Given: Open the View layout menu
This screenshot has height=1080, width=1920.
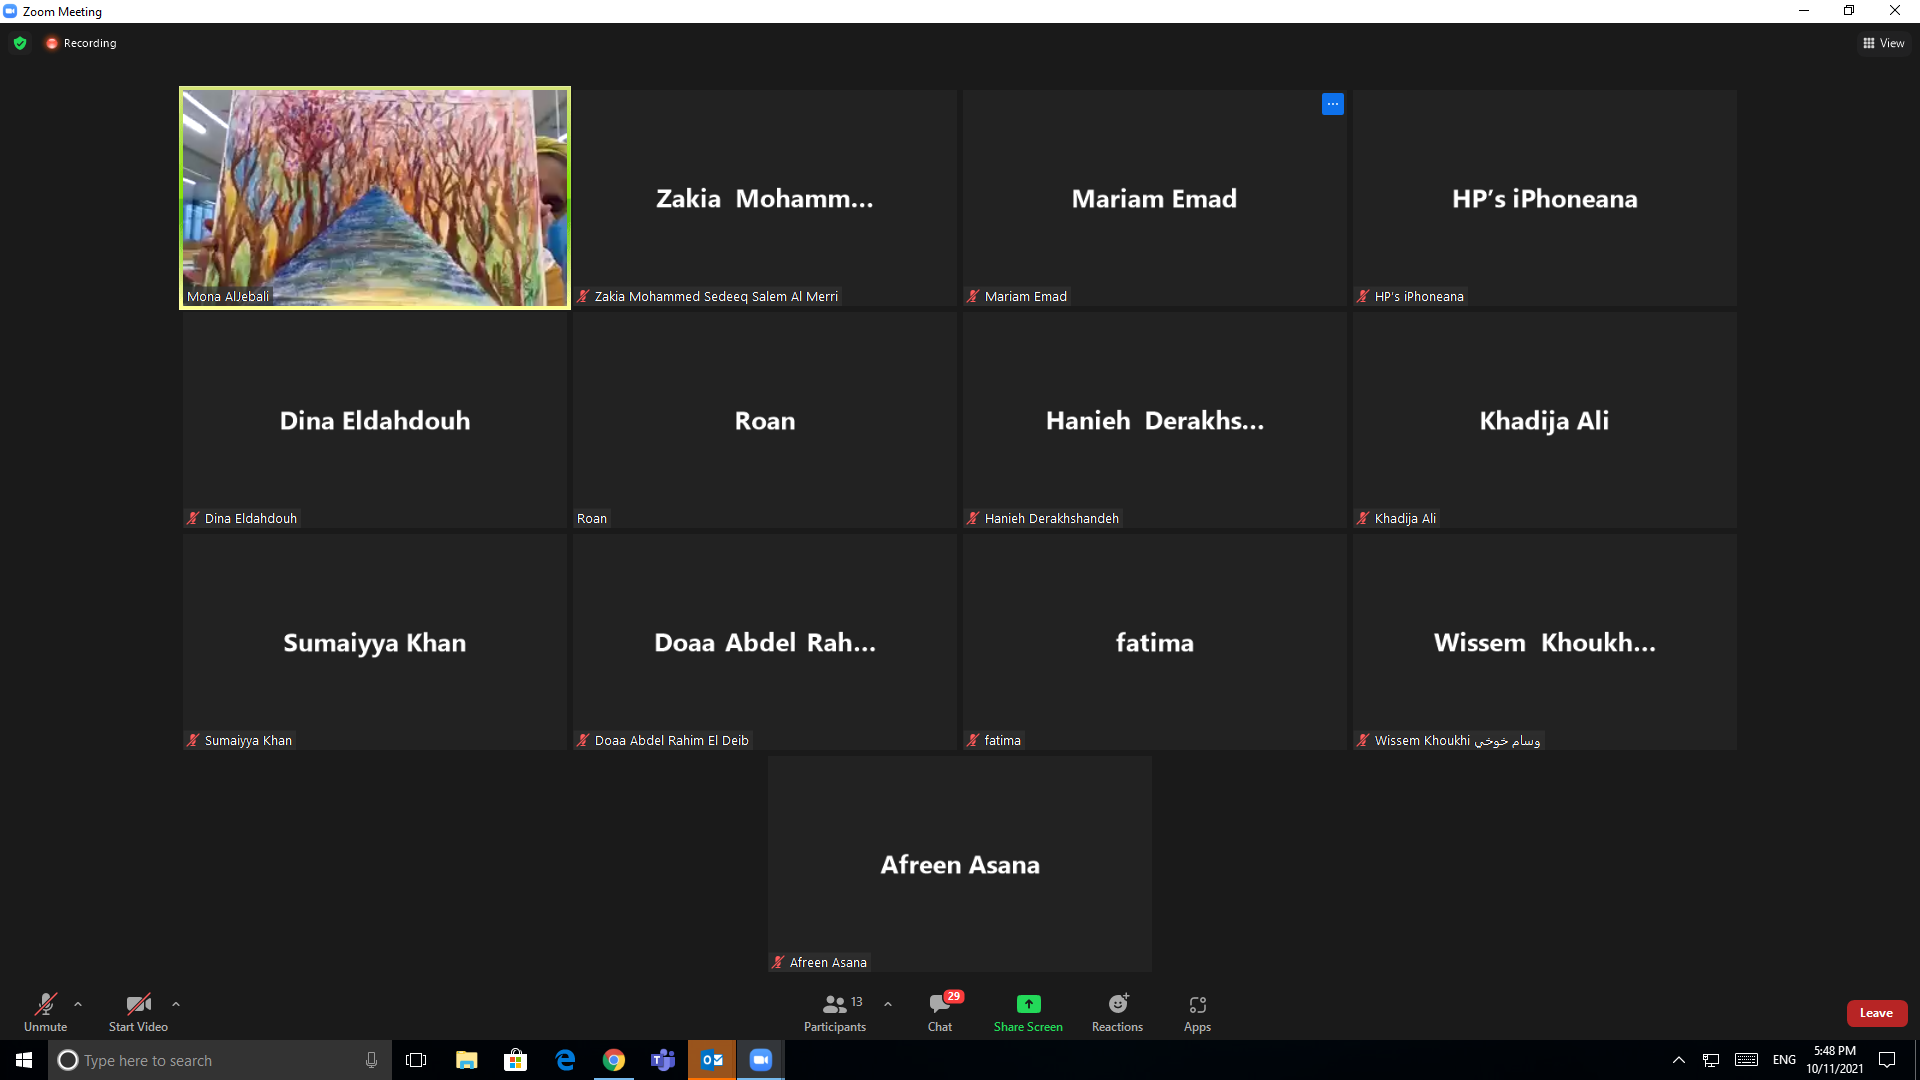Looking at the screenshot, I should click(x=1883, y=43).
